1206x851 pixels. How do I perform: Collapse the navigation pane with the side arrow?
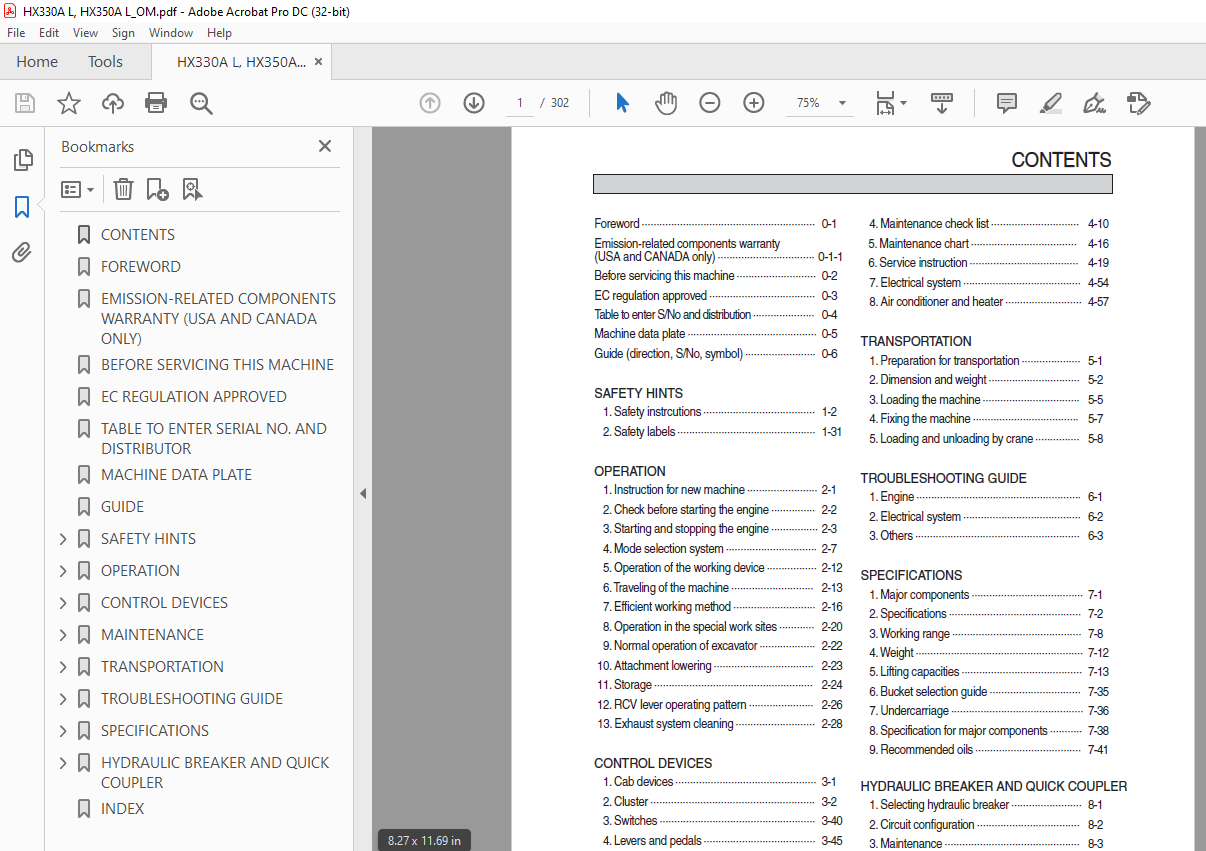point(363,493)
